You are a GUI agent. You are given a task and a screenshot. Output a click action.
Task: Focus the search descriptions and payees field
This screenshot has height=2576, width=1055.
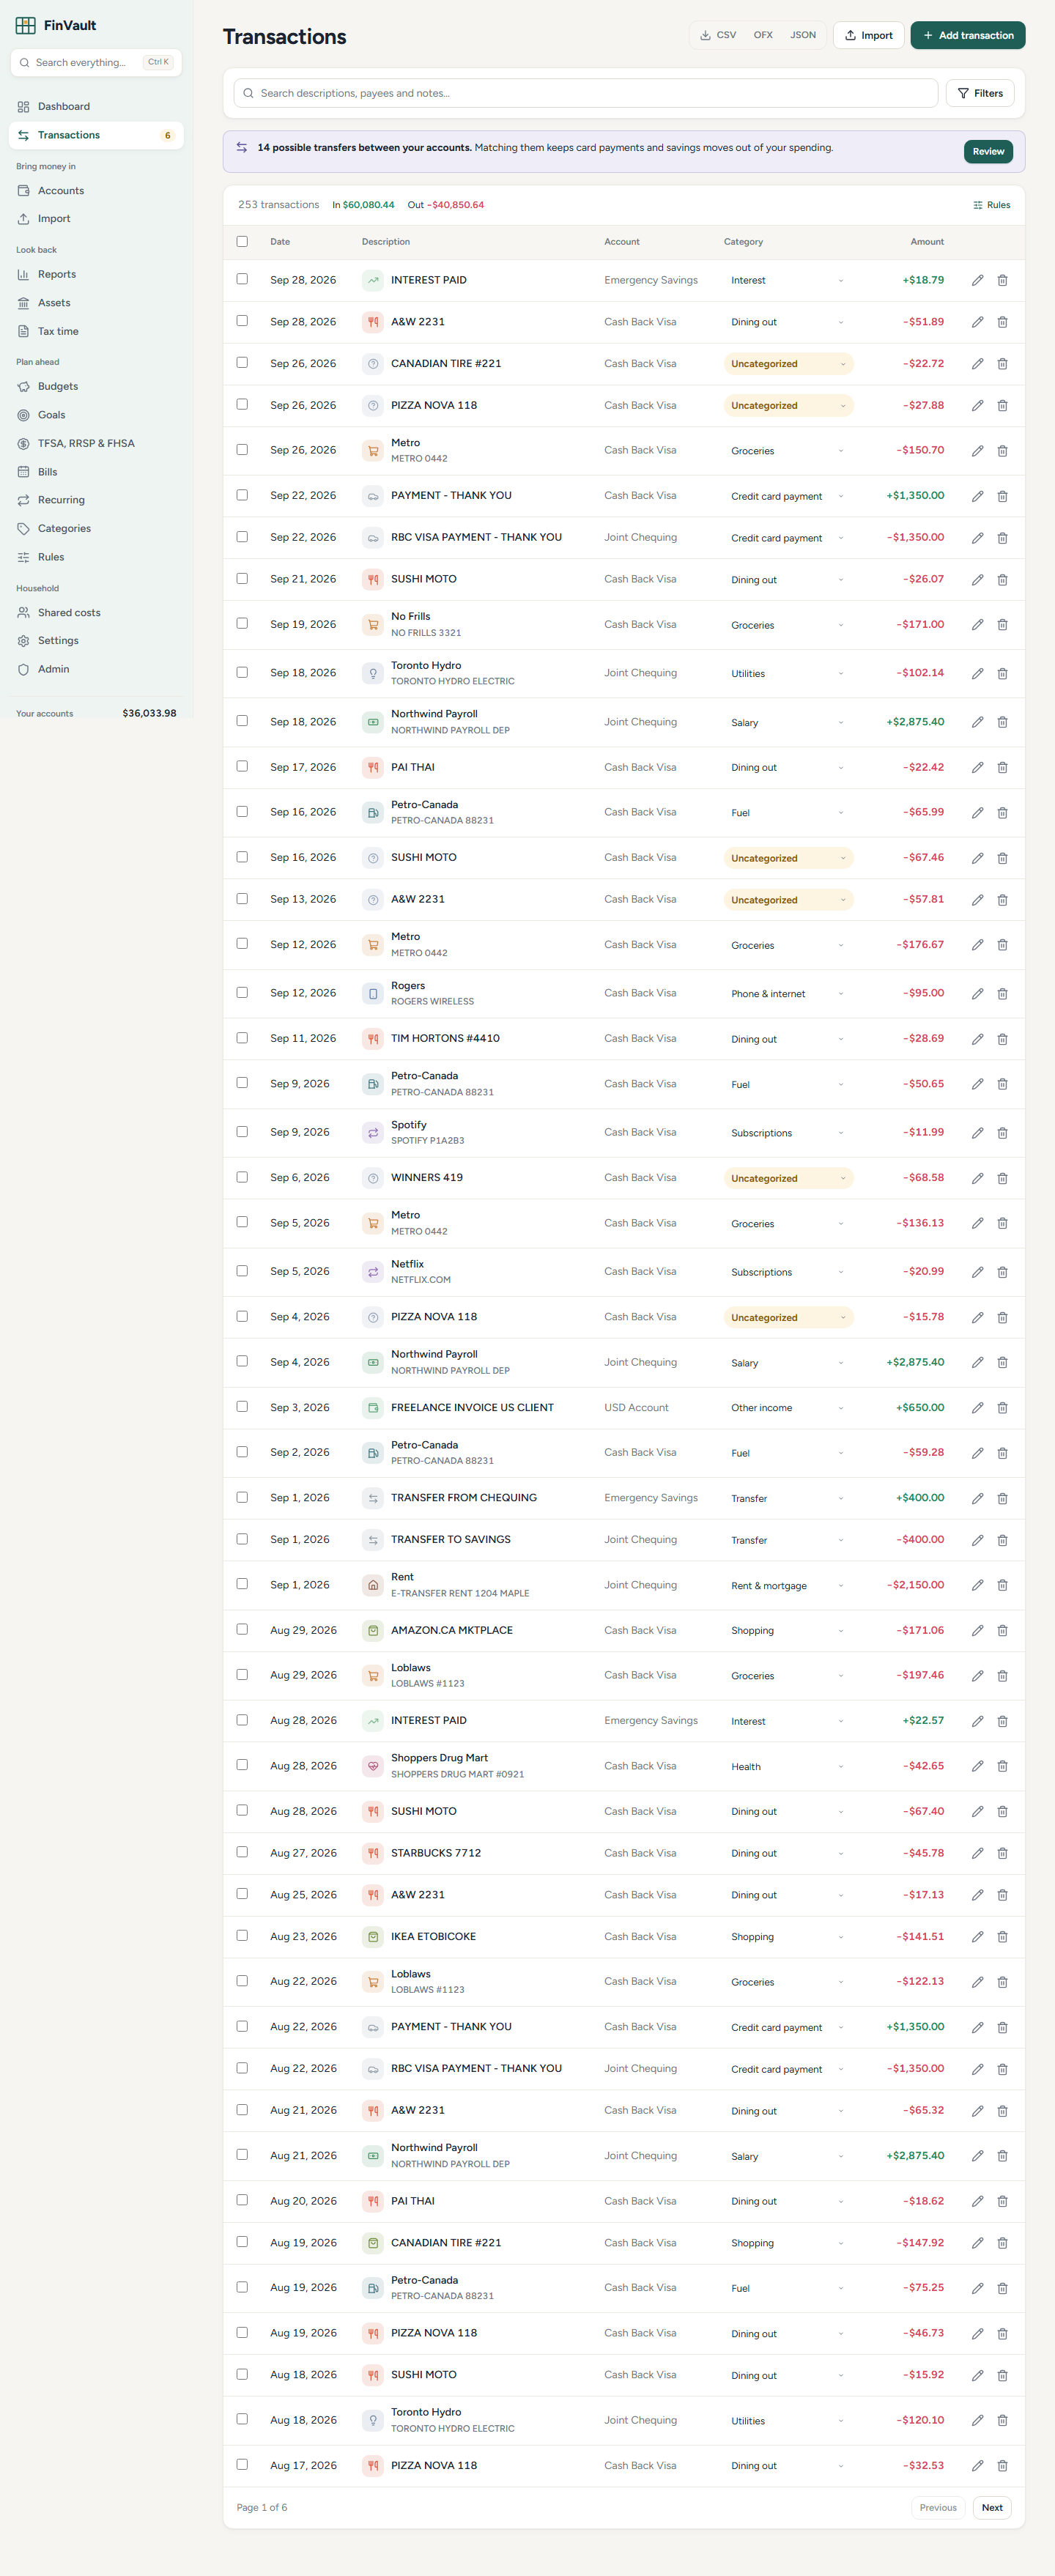coord(586,93)
